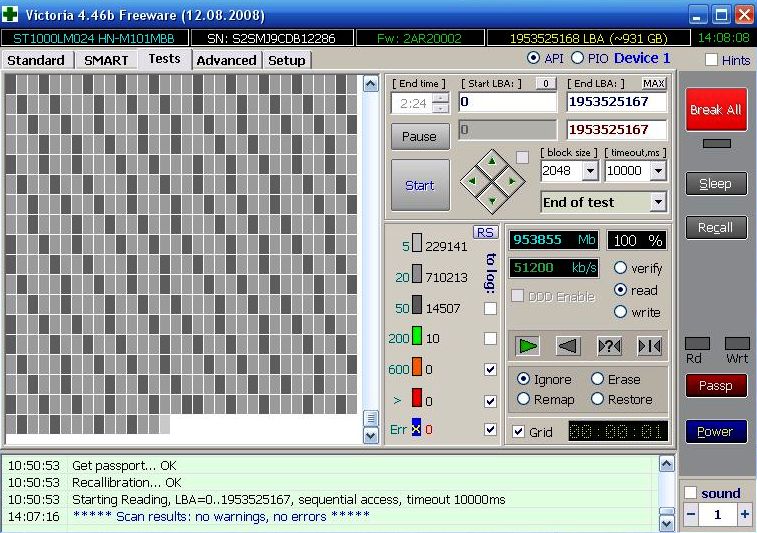The height and width of the screenshot is (533, 757).
Task: Click the blue Err block icon
Action: 416,427
